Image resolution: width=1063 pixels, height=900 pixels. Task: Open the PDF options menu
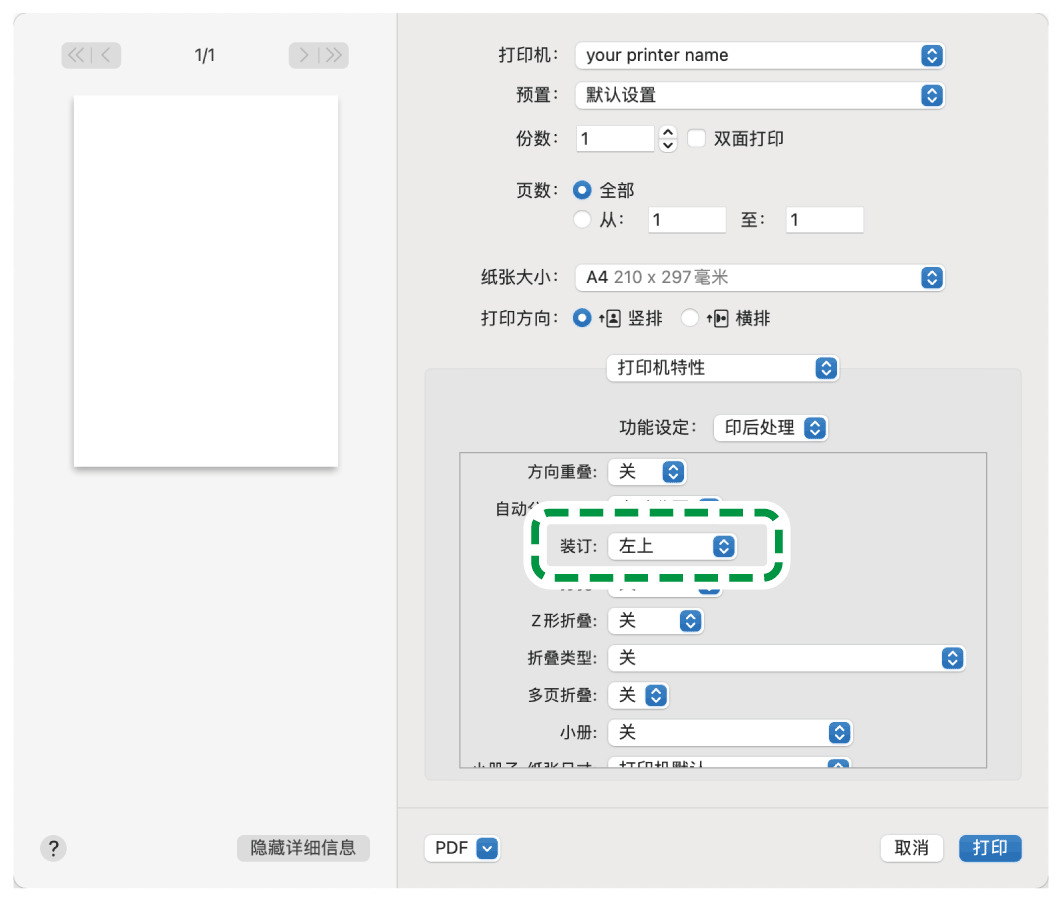click(x=462, y=848)
